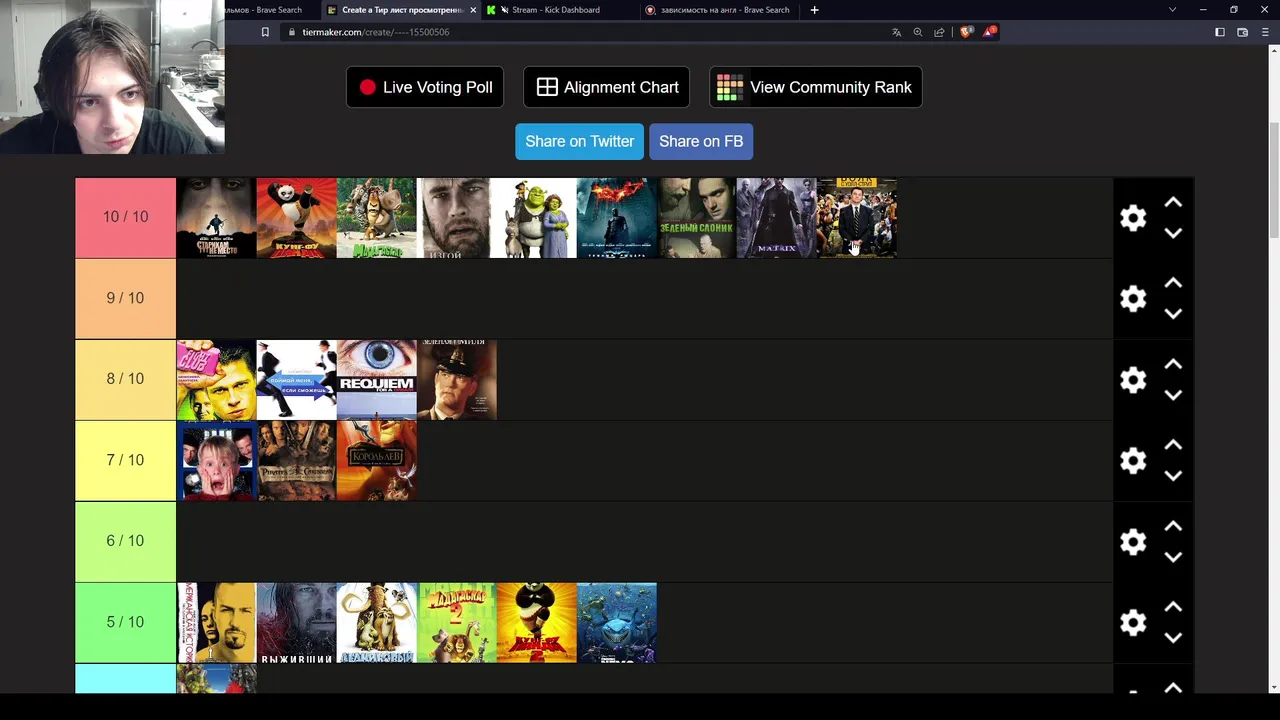Viewport: 1280px width, 720px height.
Task: Move 6 / 10 tier row down
Action: point(1173,557)
